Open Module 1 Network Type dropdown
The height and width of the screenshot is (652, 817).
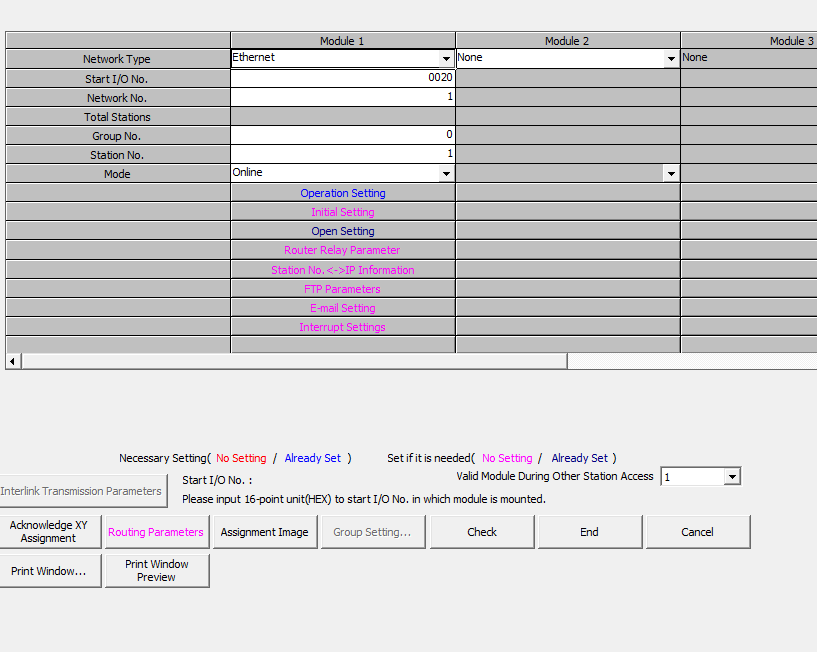pos(446,59)
